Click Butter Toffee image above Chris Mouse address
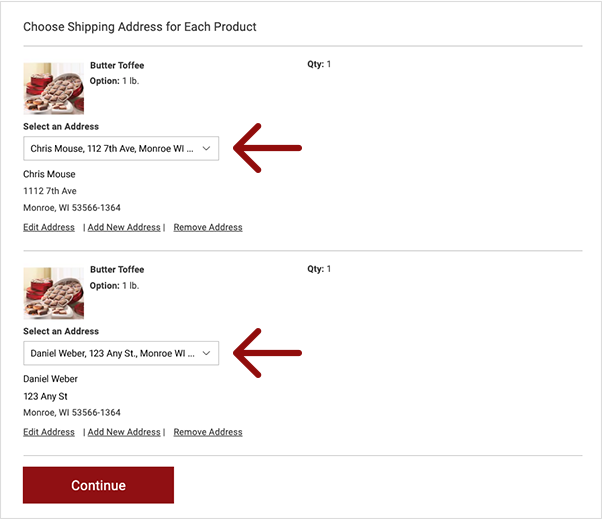Image resolution: width=602 pixels, height=519 pixels. coord(53,88)
